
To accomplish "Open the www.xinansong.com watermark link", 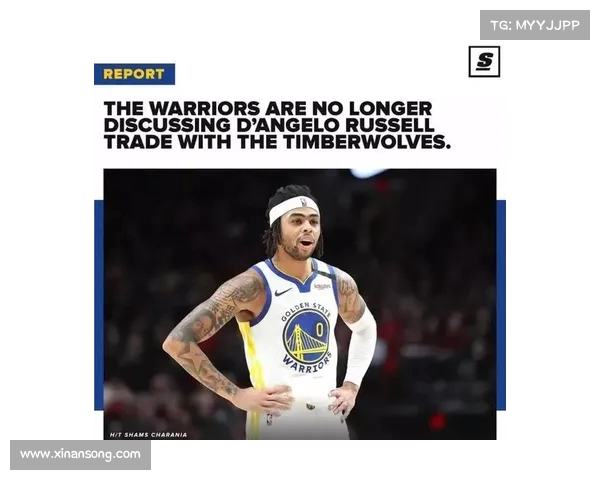I will [x=80, y=455].
